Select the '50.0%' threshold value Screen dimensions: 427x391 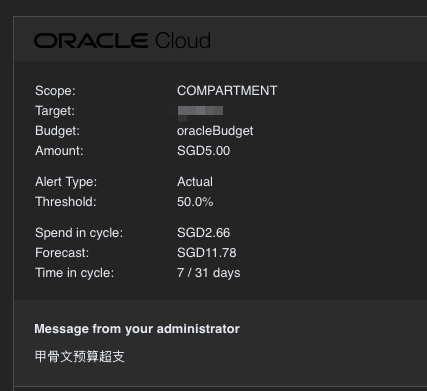(x=195, y=202)
